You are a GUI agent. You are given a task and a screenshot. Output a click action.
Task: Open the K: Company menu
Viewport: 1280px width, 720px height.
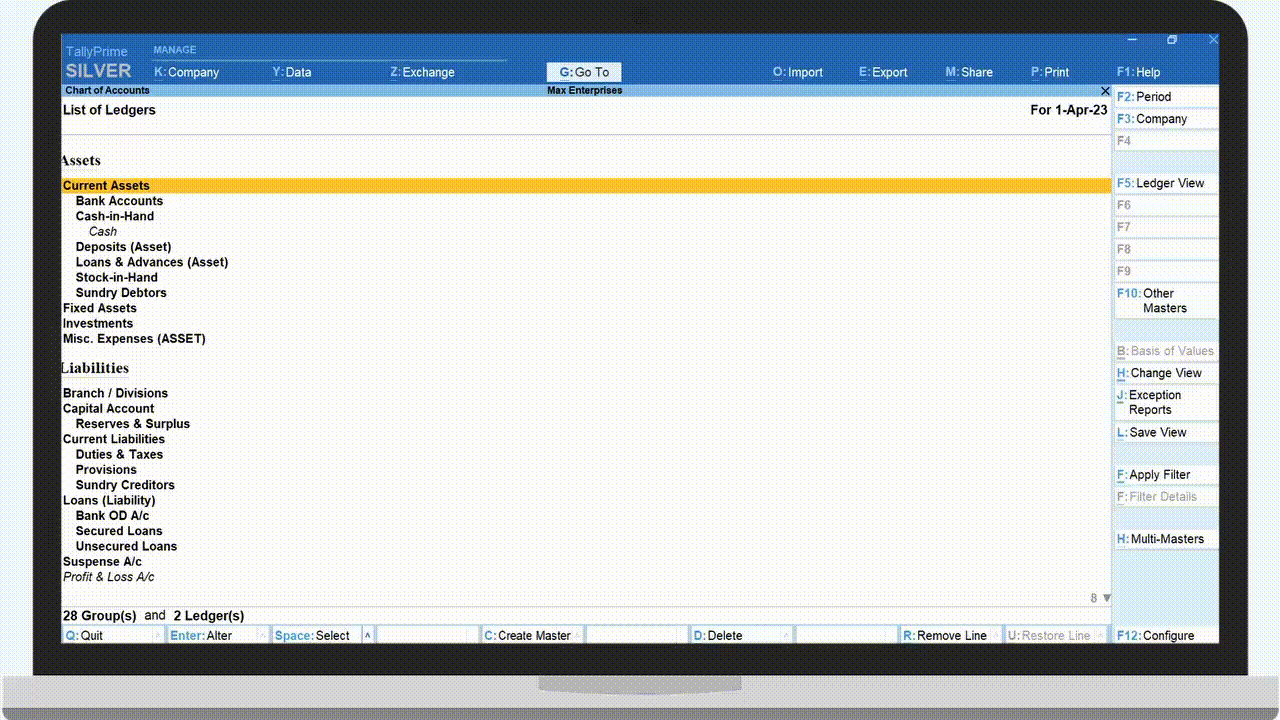click(187, 72)
